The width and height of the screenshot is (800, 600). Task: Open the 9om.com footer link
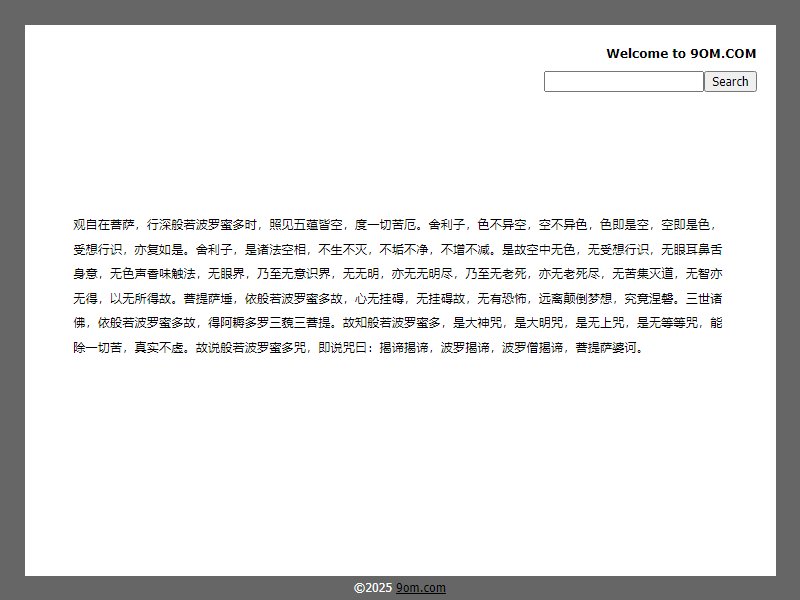click(421, 588)
